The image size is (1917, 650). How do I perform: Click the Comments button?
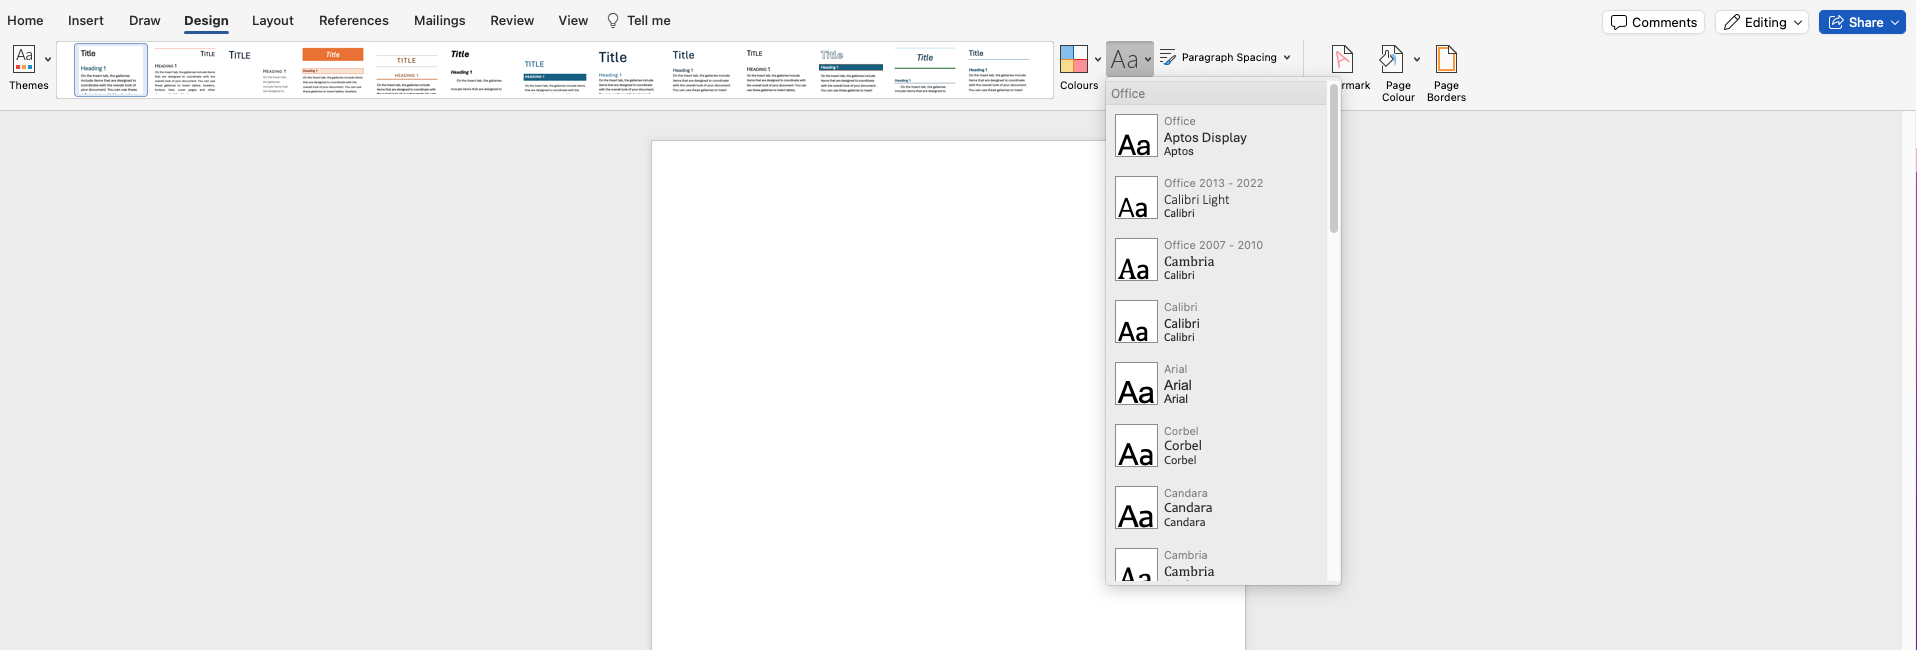[1653, 23]
